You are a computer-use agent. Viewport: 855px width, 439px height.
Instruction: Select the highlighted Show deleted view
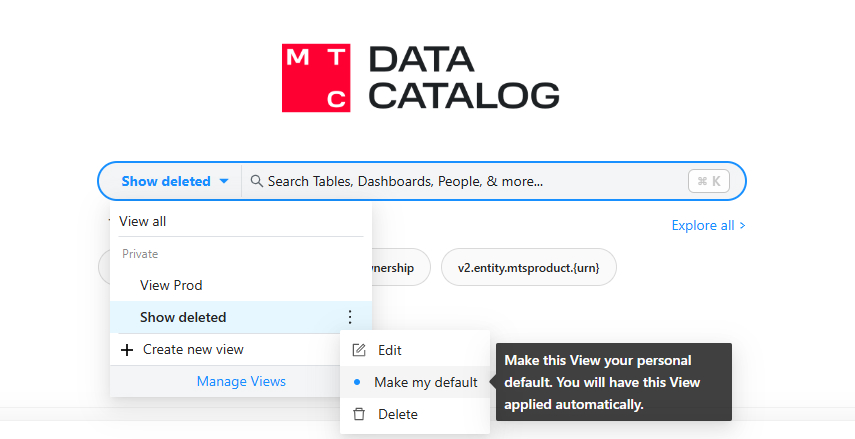coord(183,317)
